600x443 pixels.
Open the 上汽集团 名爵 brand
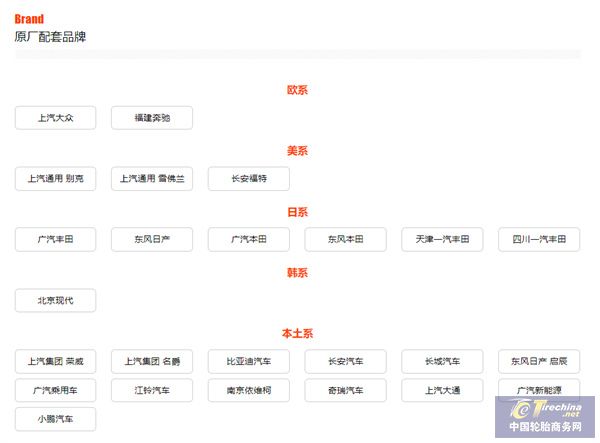pos(152,361)
